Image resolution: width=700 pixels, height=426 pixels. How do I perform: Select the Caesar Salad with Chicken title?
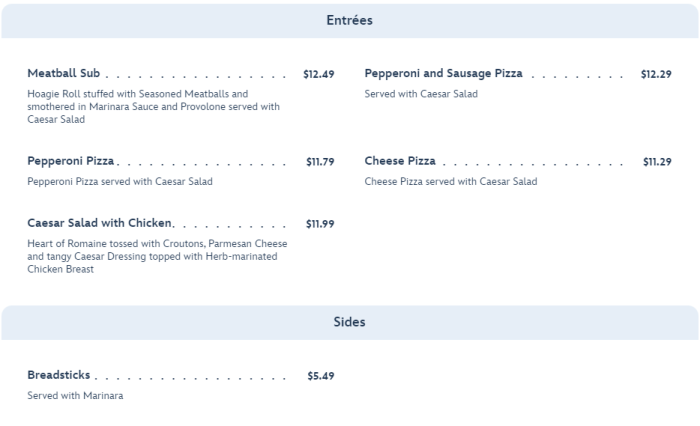100,223
